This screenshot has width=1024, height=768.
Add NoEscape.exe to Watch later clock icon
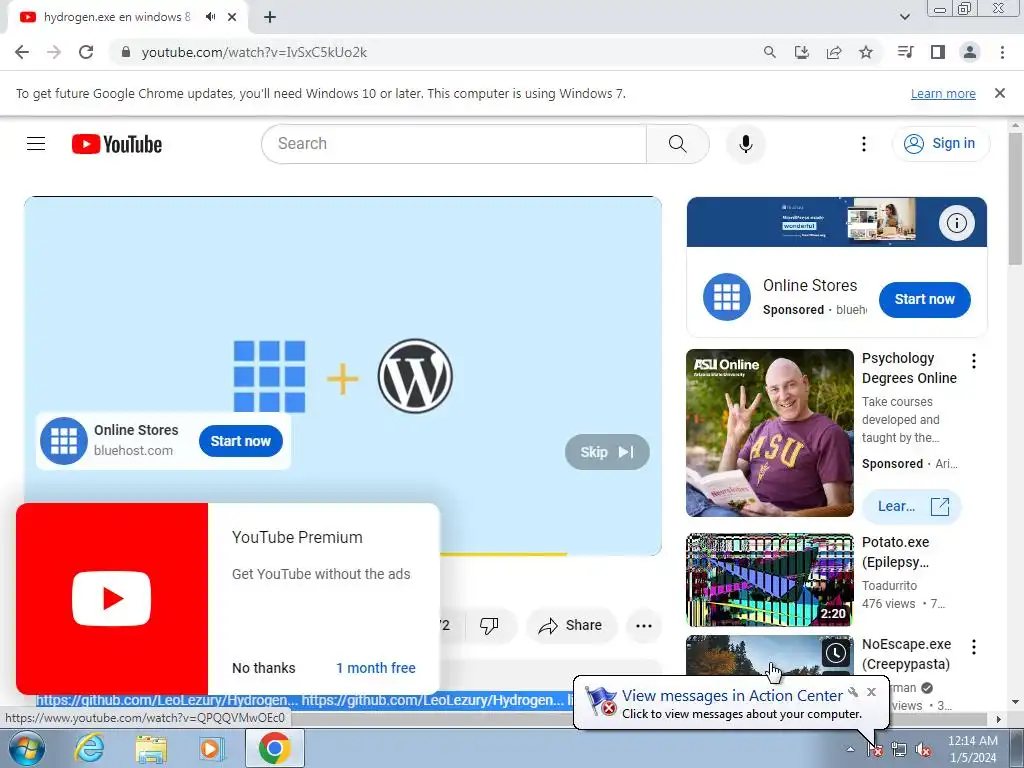tap(835, 652)
